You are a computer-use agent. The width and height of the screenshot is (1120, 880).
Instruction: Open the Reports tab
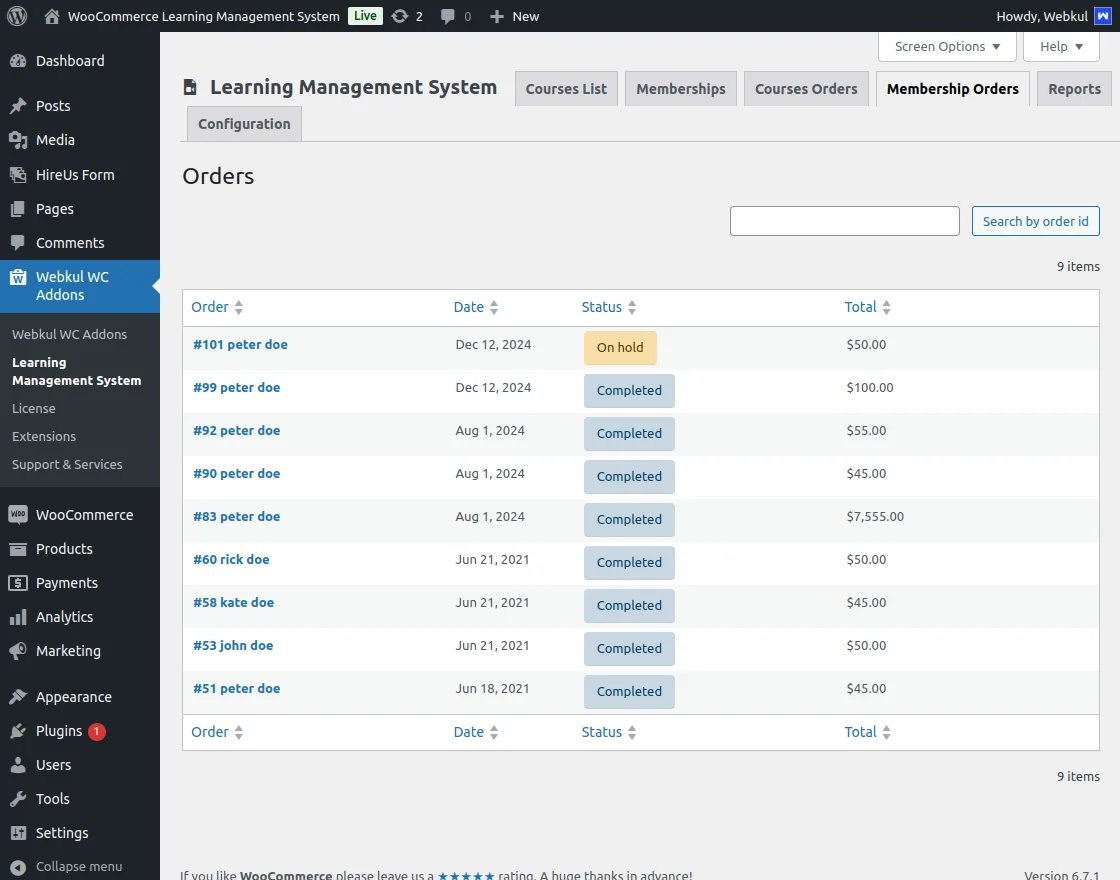(x=1074, y=88)
